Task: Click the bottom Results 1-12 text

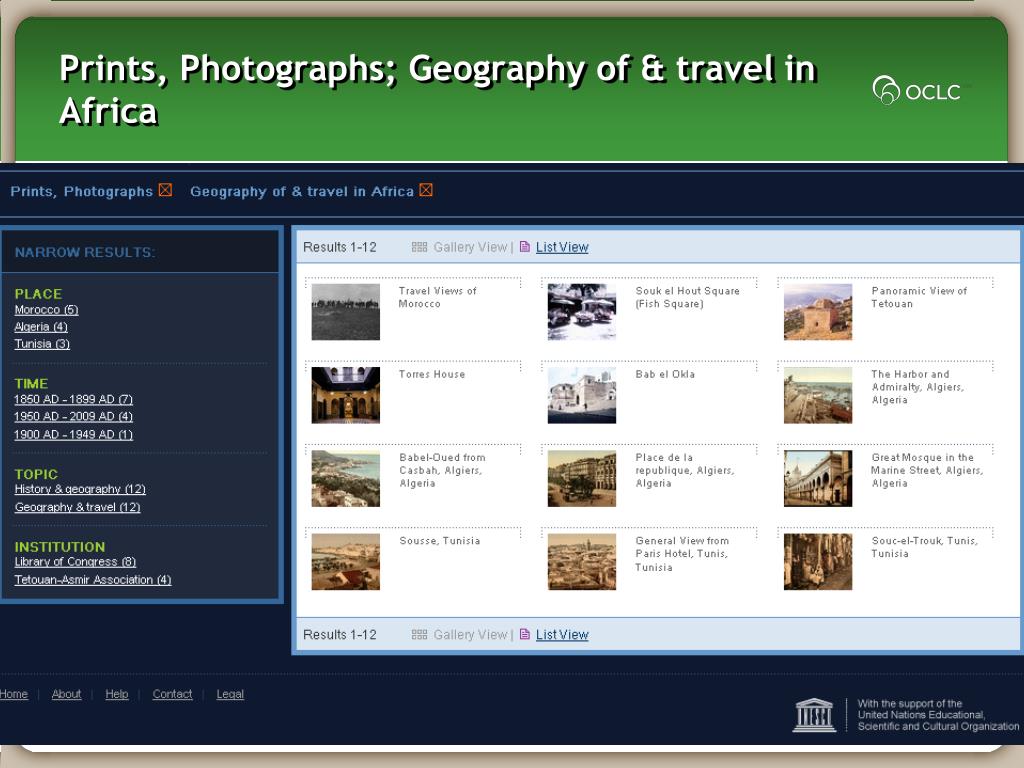Action: point(340,634)
